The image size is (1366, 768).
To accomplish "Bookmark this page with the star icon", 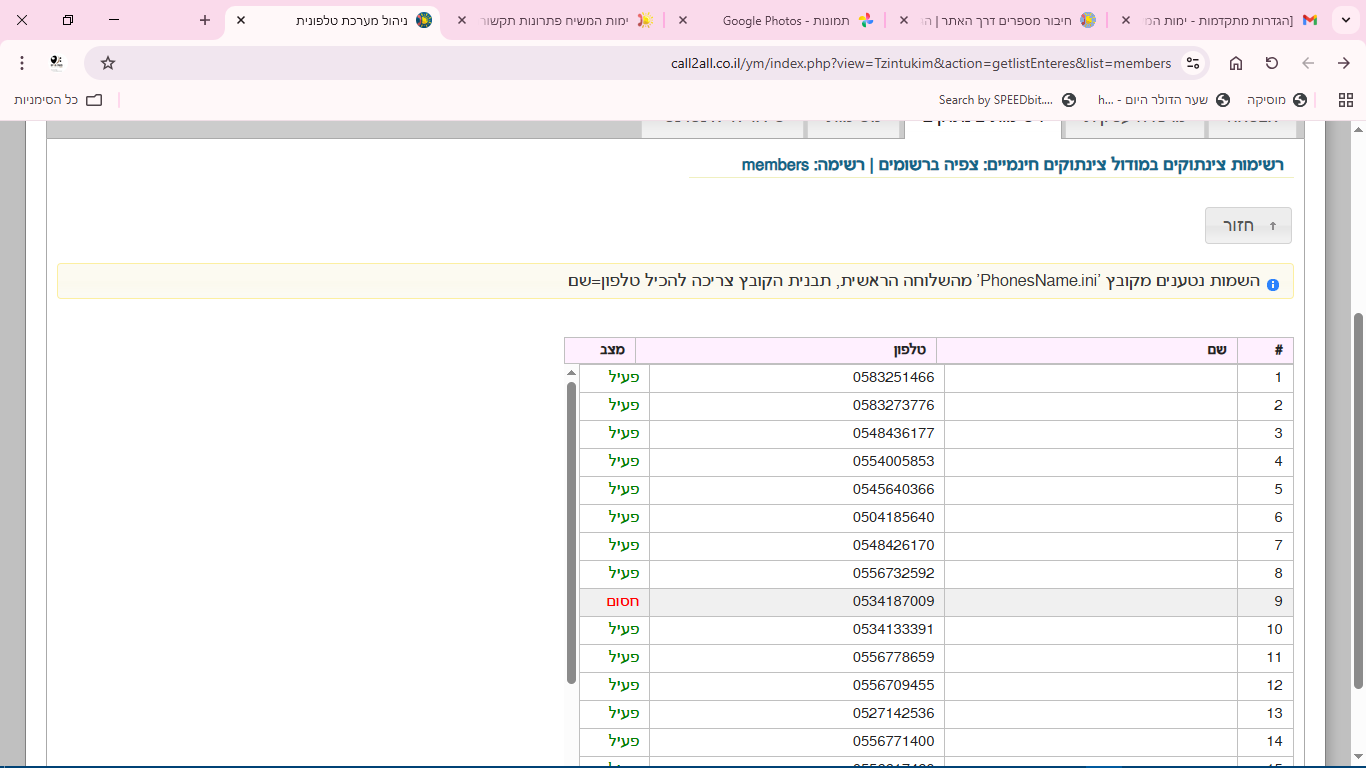I will pyautogui.click(x=108, y=63).
